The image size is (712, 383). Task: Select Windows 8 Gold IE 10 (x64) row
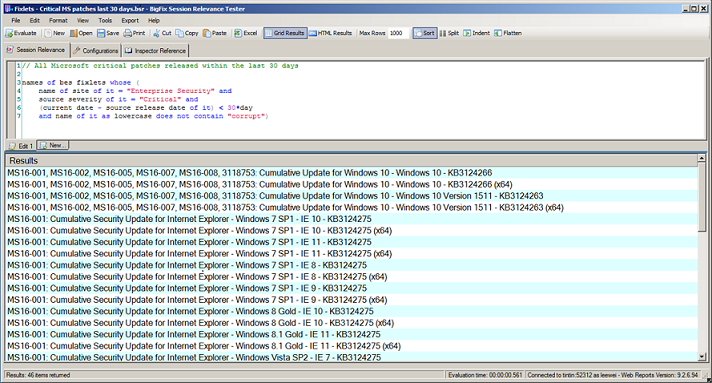pyautogui.click(x=352, y=323)
